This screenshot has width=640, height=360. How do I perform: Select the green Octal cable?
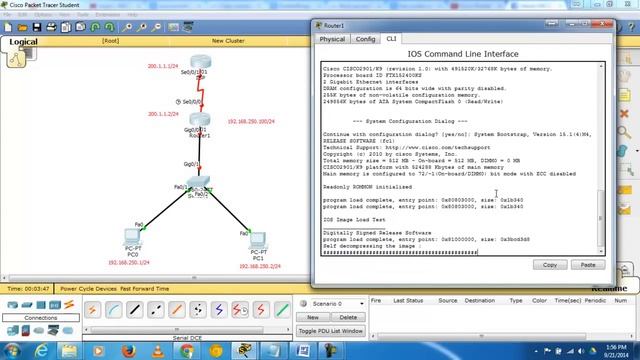click(282, 310)
